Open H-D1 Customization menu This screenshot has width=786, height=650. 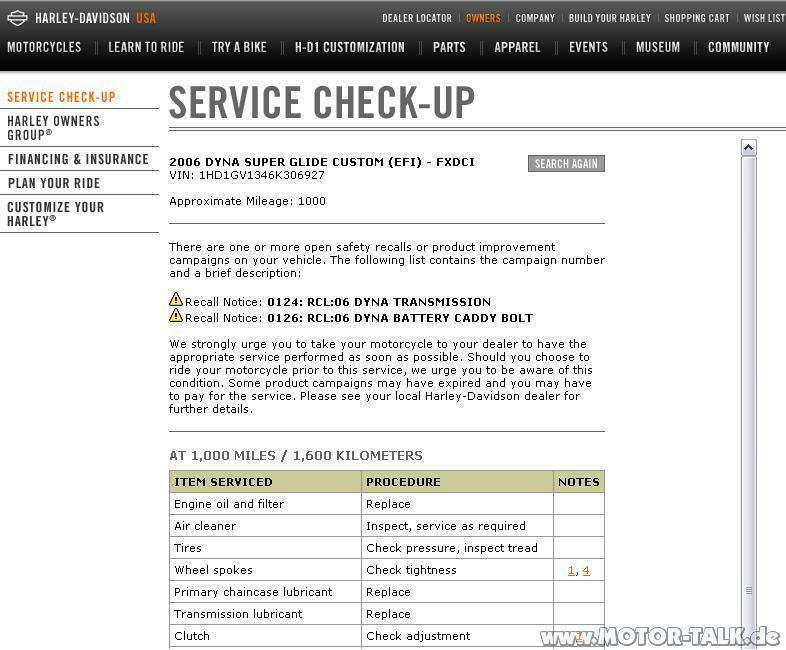pyautogui.click(x=350, y=47)
